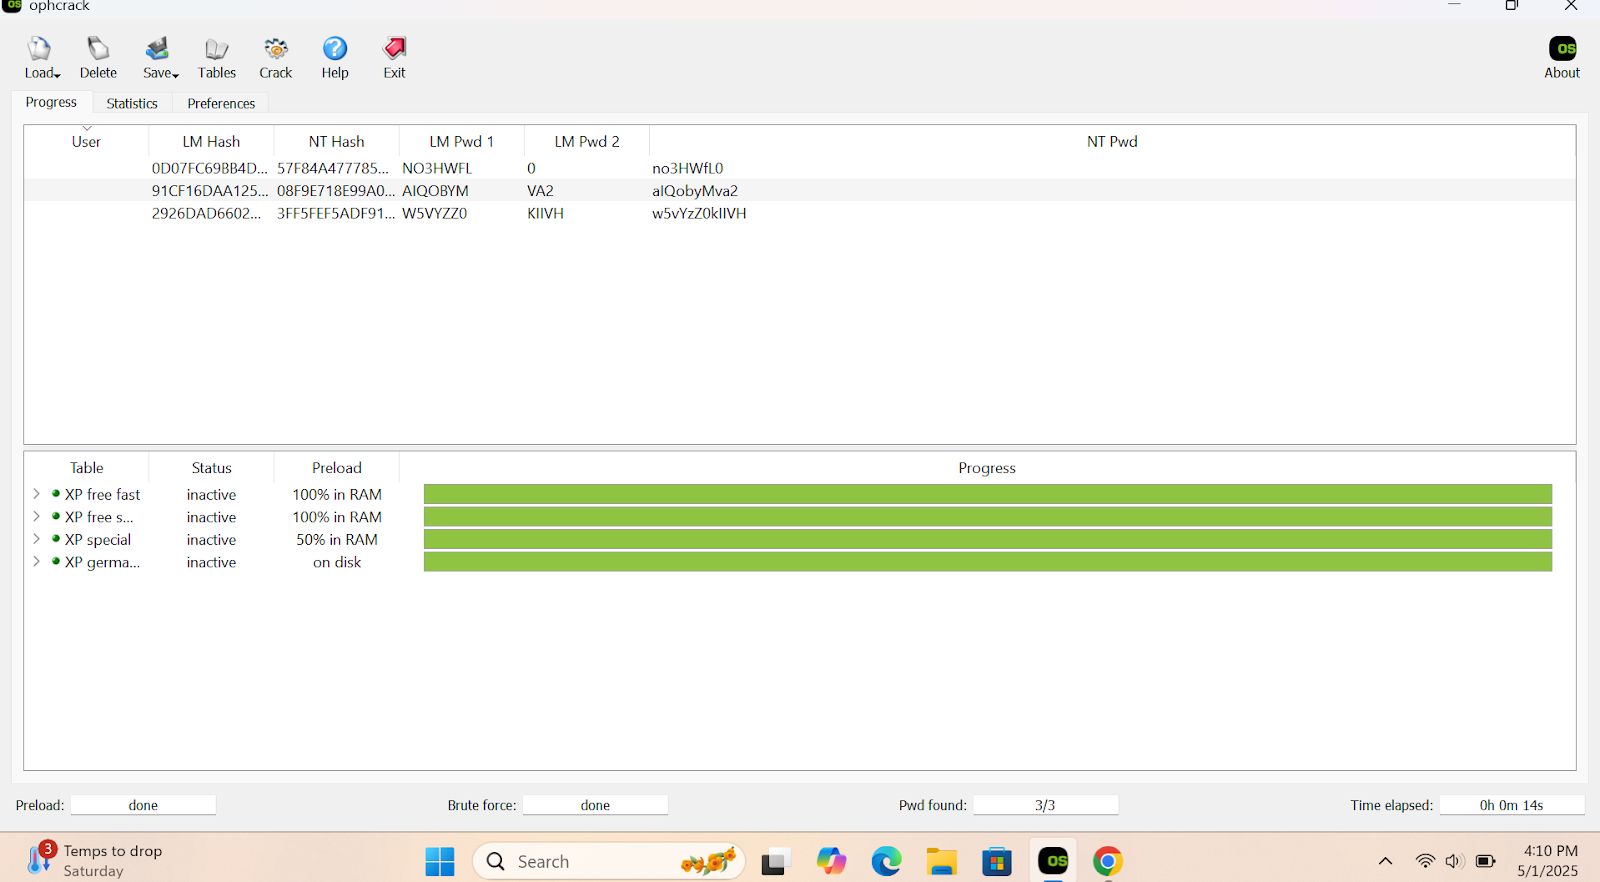Click the Preload status field showing done
Viewport: 1600px width, 882px height.
143,805
